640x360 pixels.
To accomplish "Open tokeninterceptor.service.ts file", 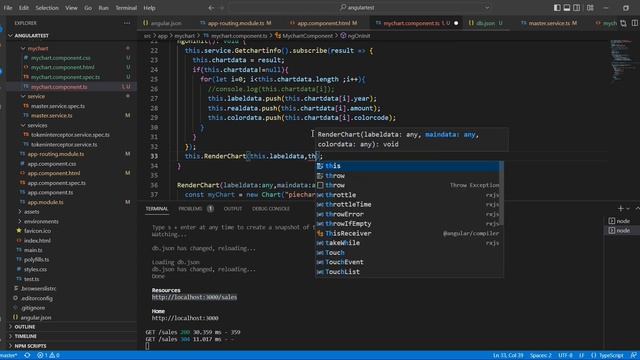I will pos(64,144).
